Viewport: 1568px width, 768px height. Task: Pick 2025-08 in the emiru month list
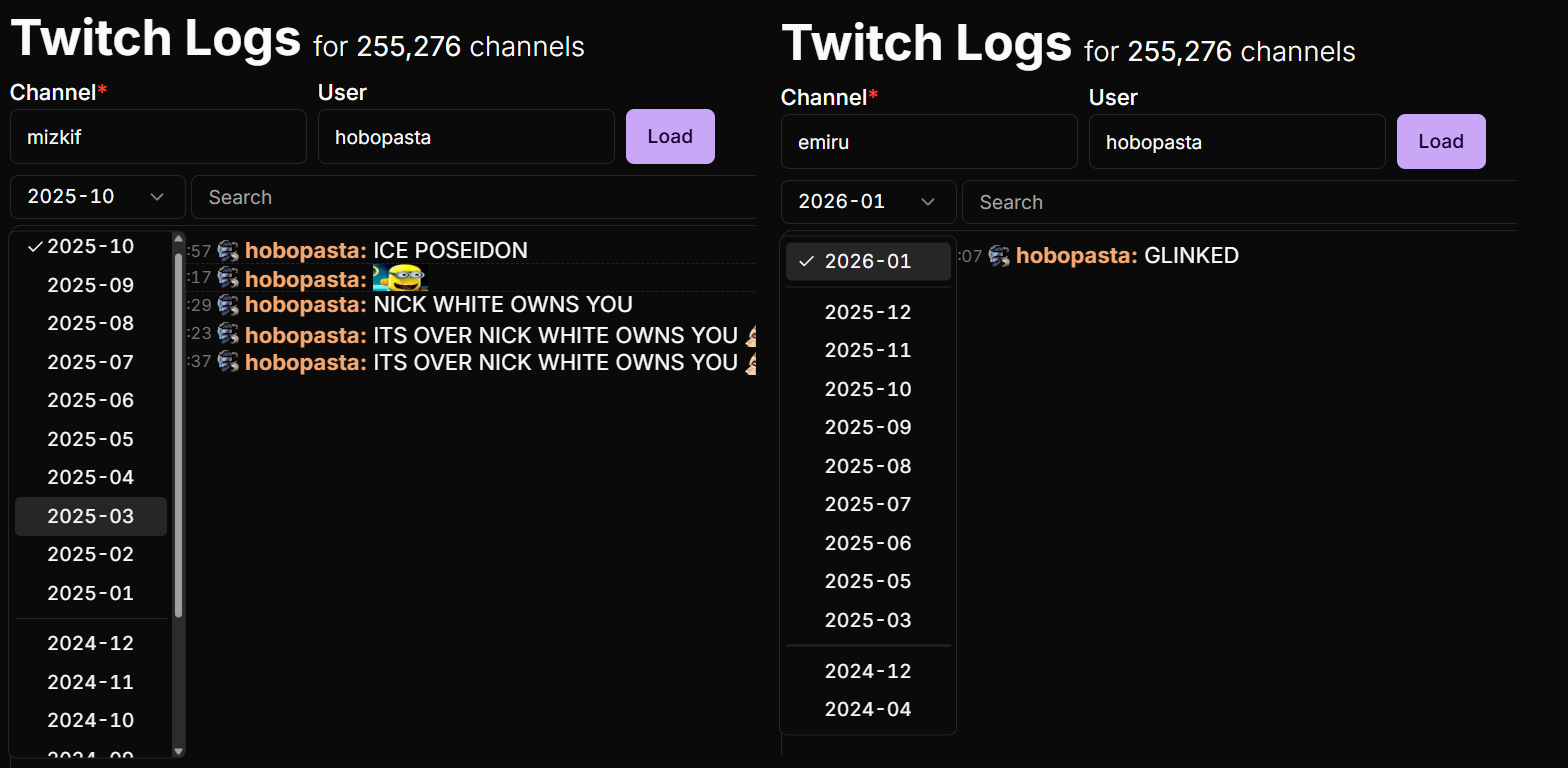(868, 466)
